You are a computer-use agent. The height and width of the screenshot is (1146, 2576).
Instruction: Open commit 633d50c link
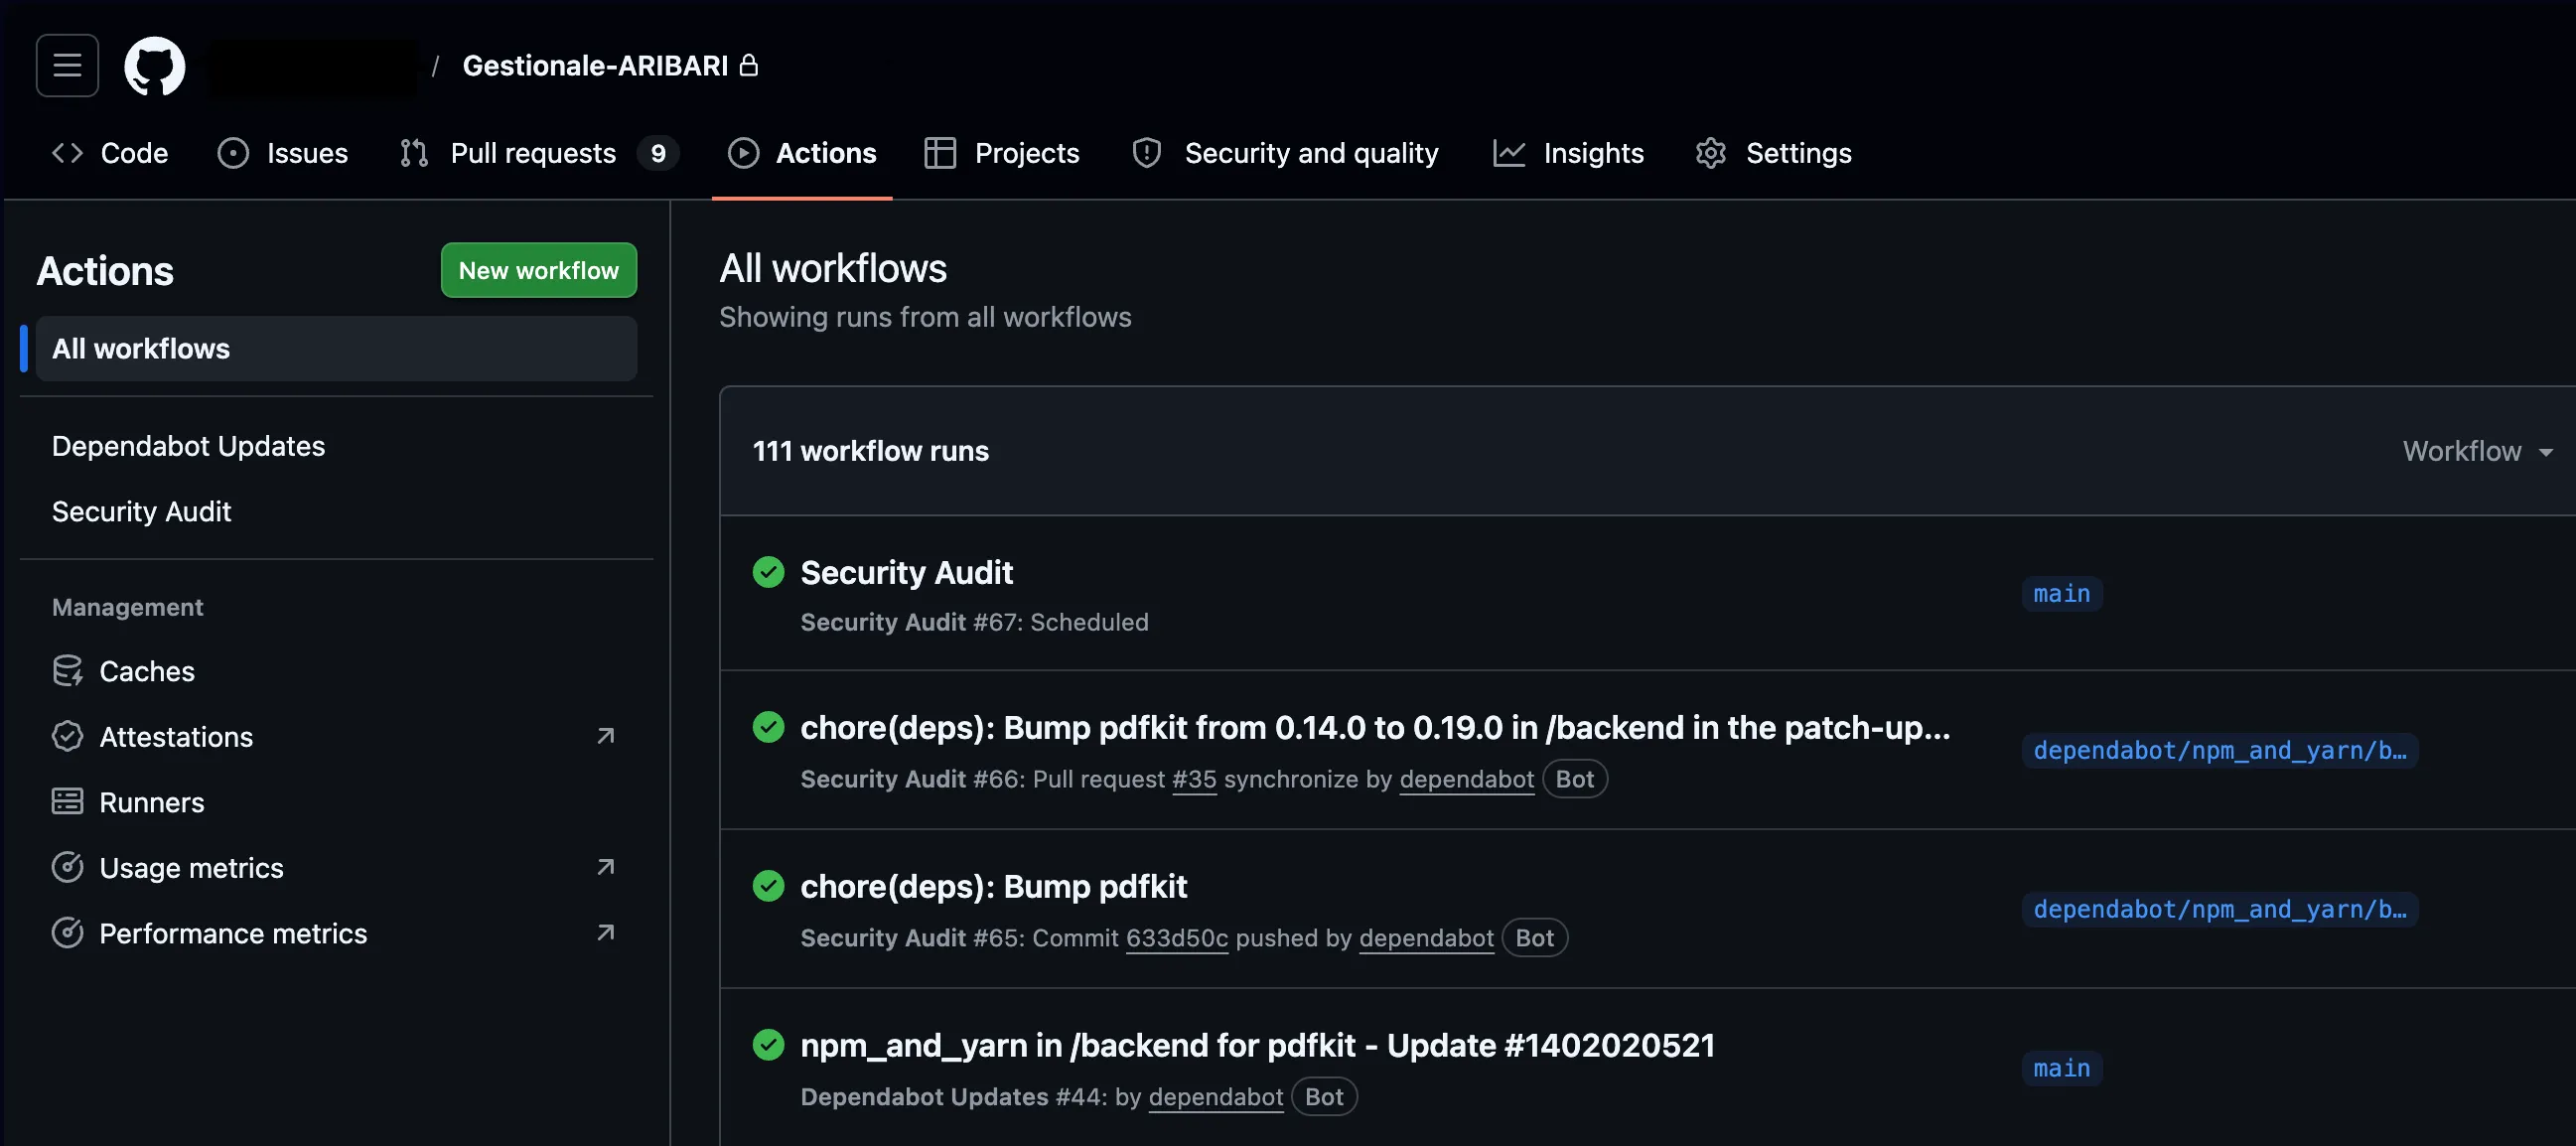[1177, 938]
